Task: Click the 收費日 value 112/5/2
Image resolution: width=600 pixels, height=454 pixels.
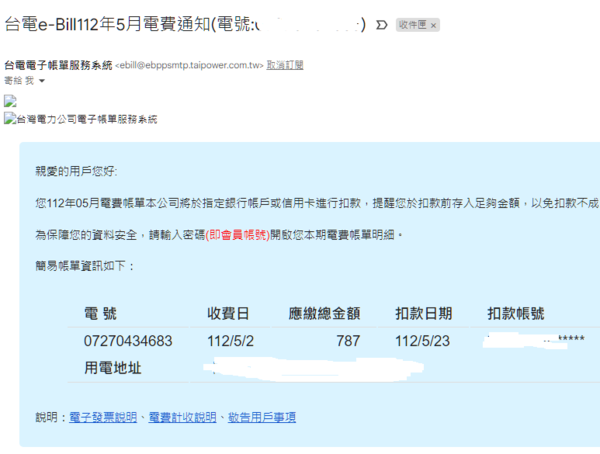Action: click(231, 341)
